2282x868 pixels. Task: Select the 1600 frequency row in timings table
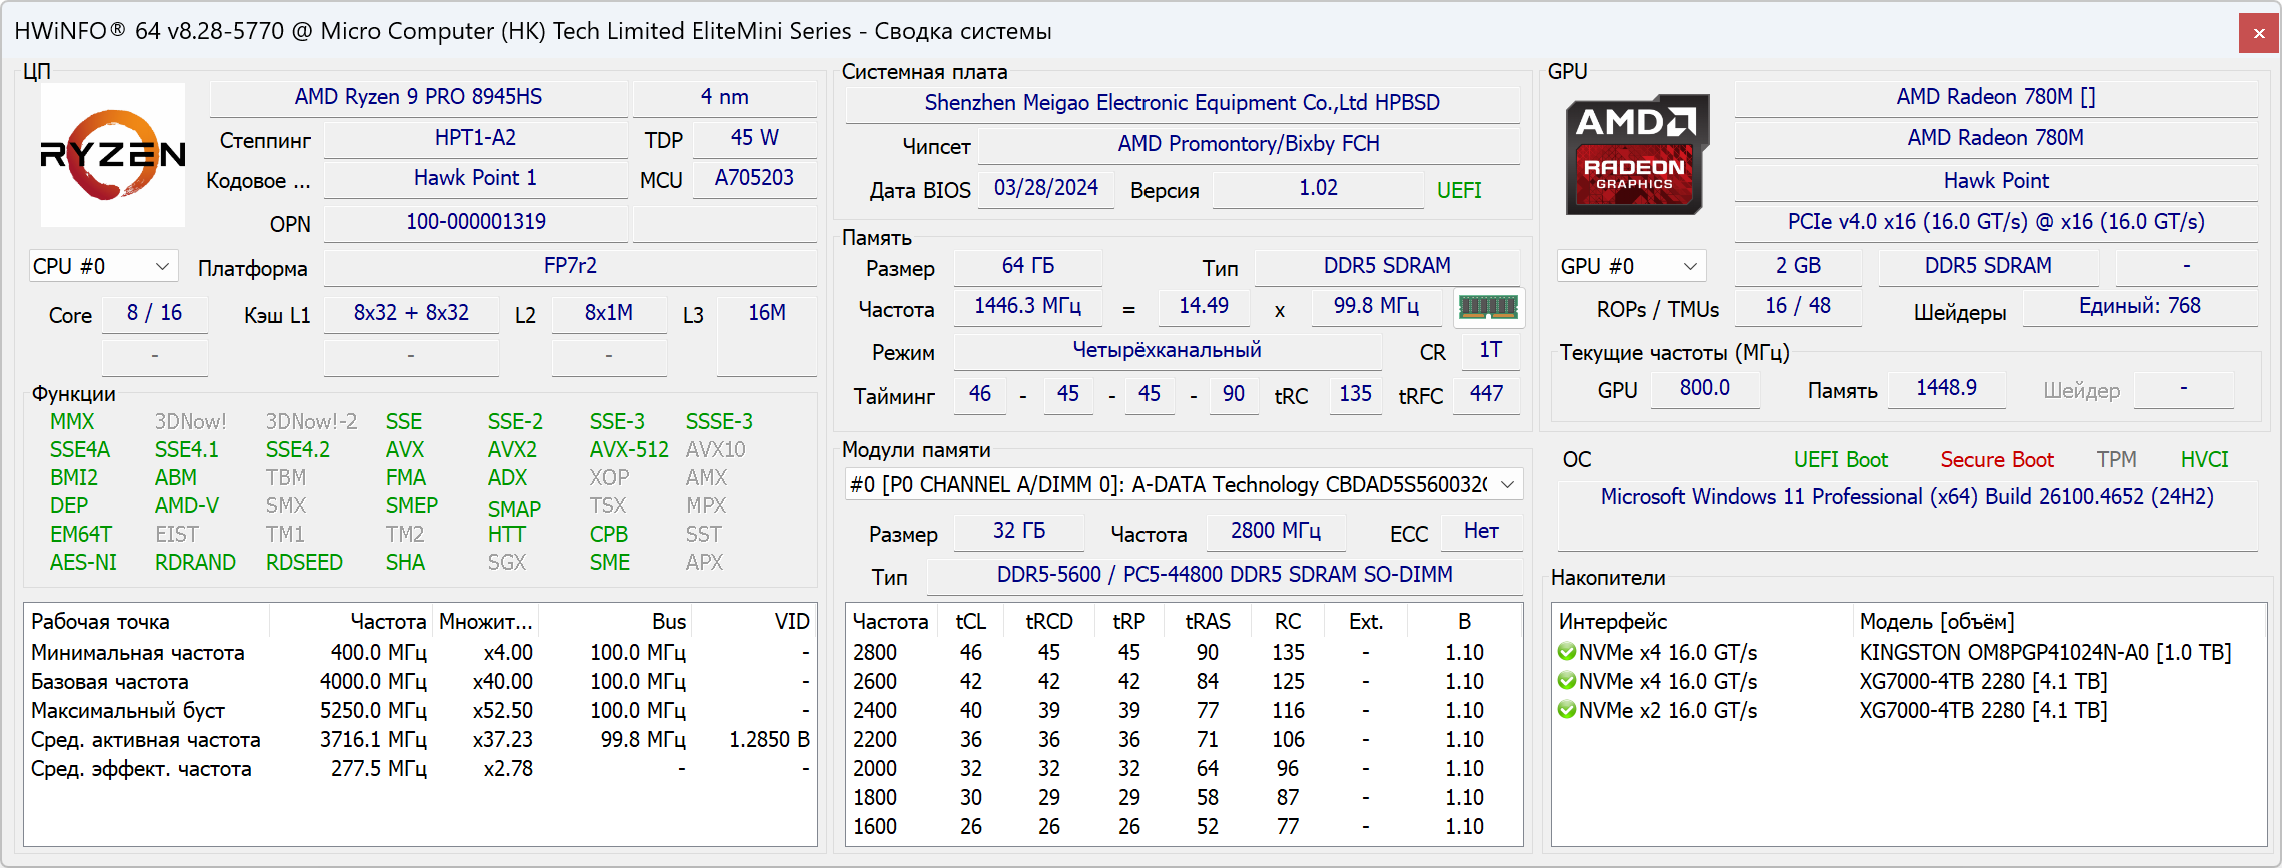[x=1184, y=826]
